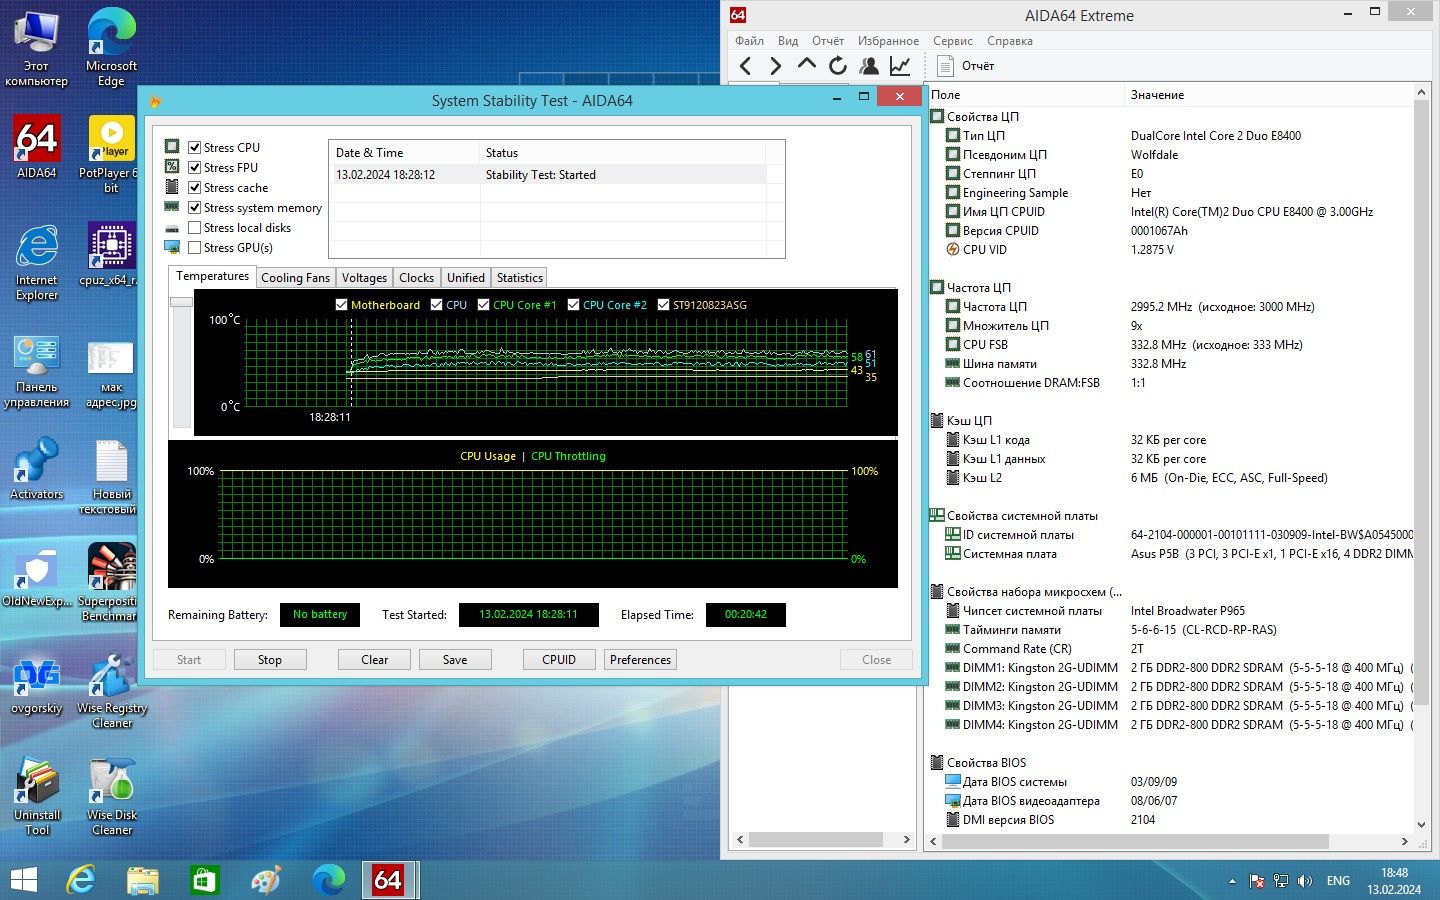Go back in AIDA64 toolbar
The width and height of the screenshot is (1440, 900).
point(745,66)
